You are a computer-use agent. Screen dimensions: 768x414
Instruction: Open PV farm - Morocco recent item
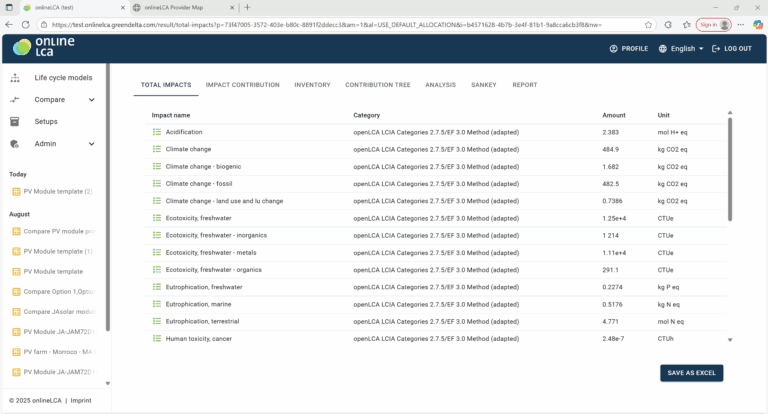pos(57,352)
